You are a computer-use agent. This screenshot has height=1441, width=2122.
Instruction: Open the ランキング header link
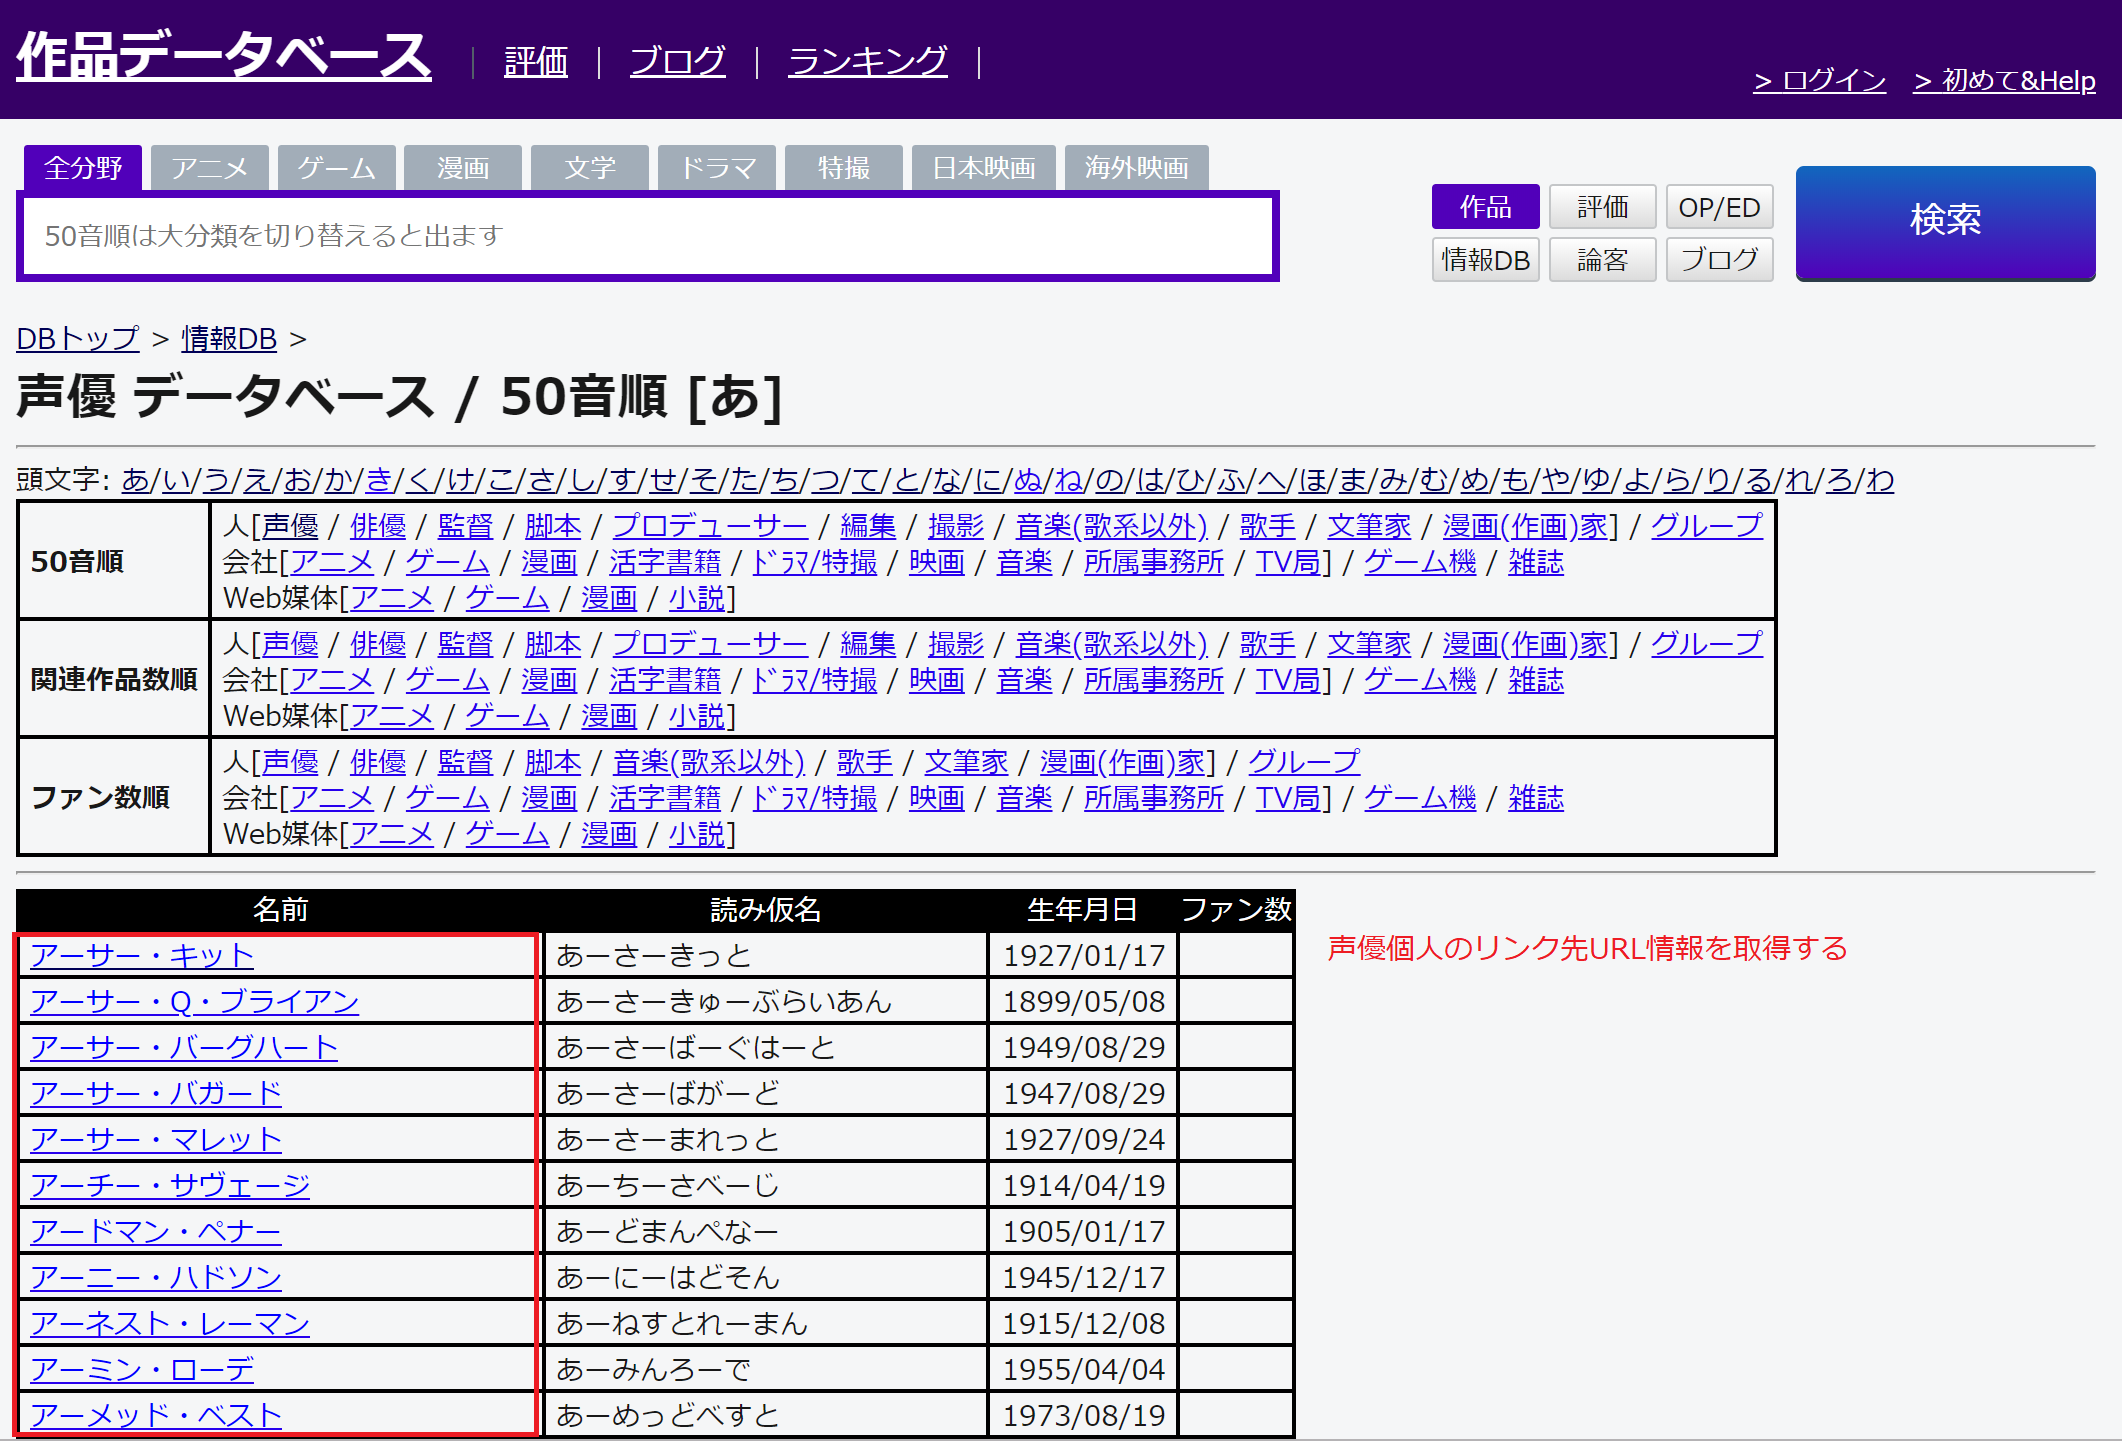coord(868,62)
